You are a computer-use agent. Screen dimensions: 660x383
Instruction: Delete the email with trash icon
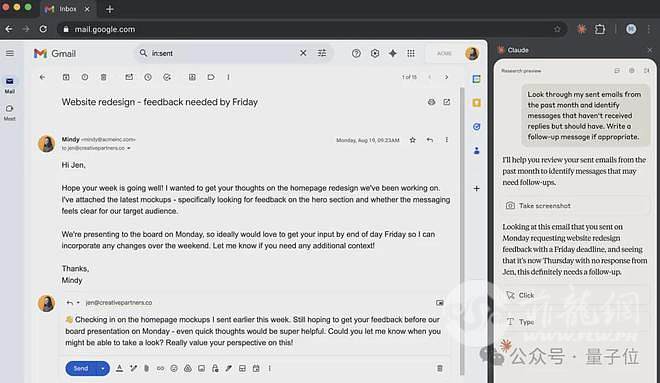[x=104, y=77]
